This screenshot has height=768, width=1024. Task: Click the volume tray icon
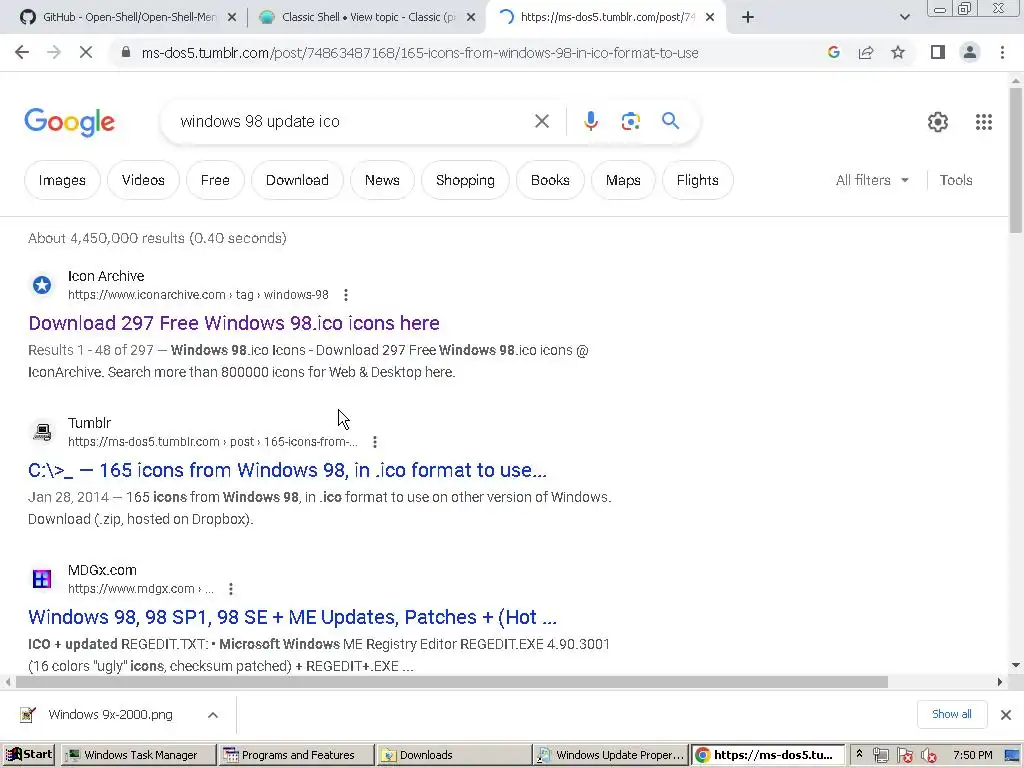point(927,756)
